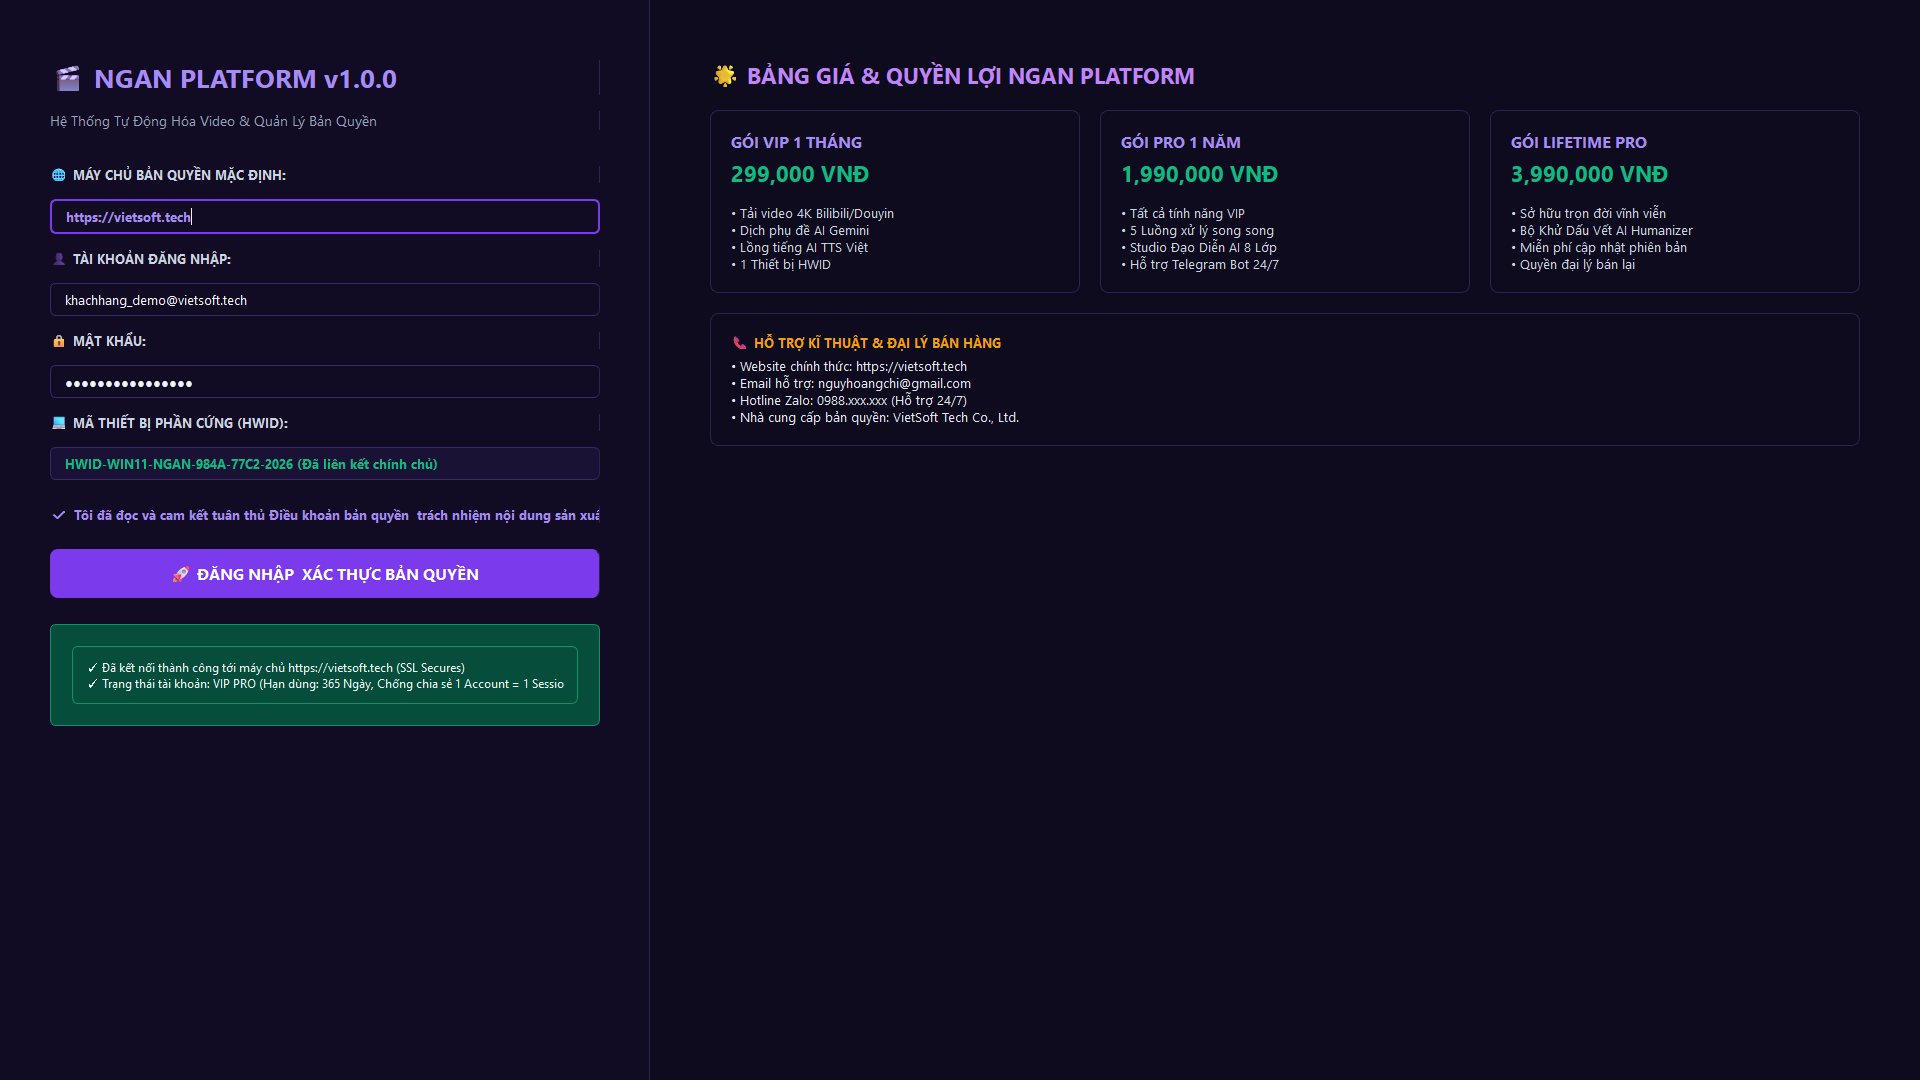Viewport: 1920px width, 1080px height.
Task: Click the globe icon next to server label
Action: click(59, 175)
